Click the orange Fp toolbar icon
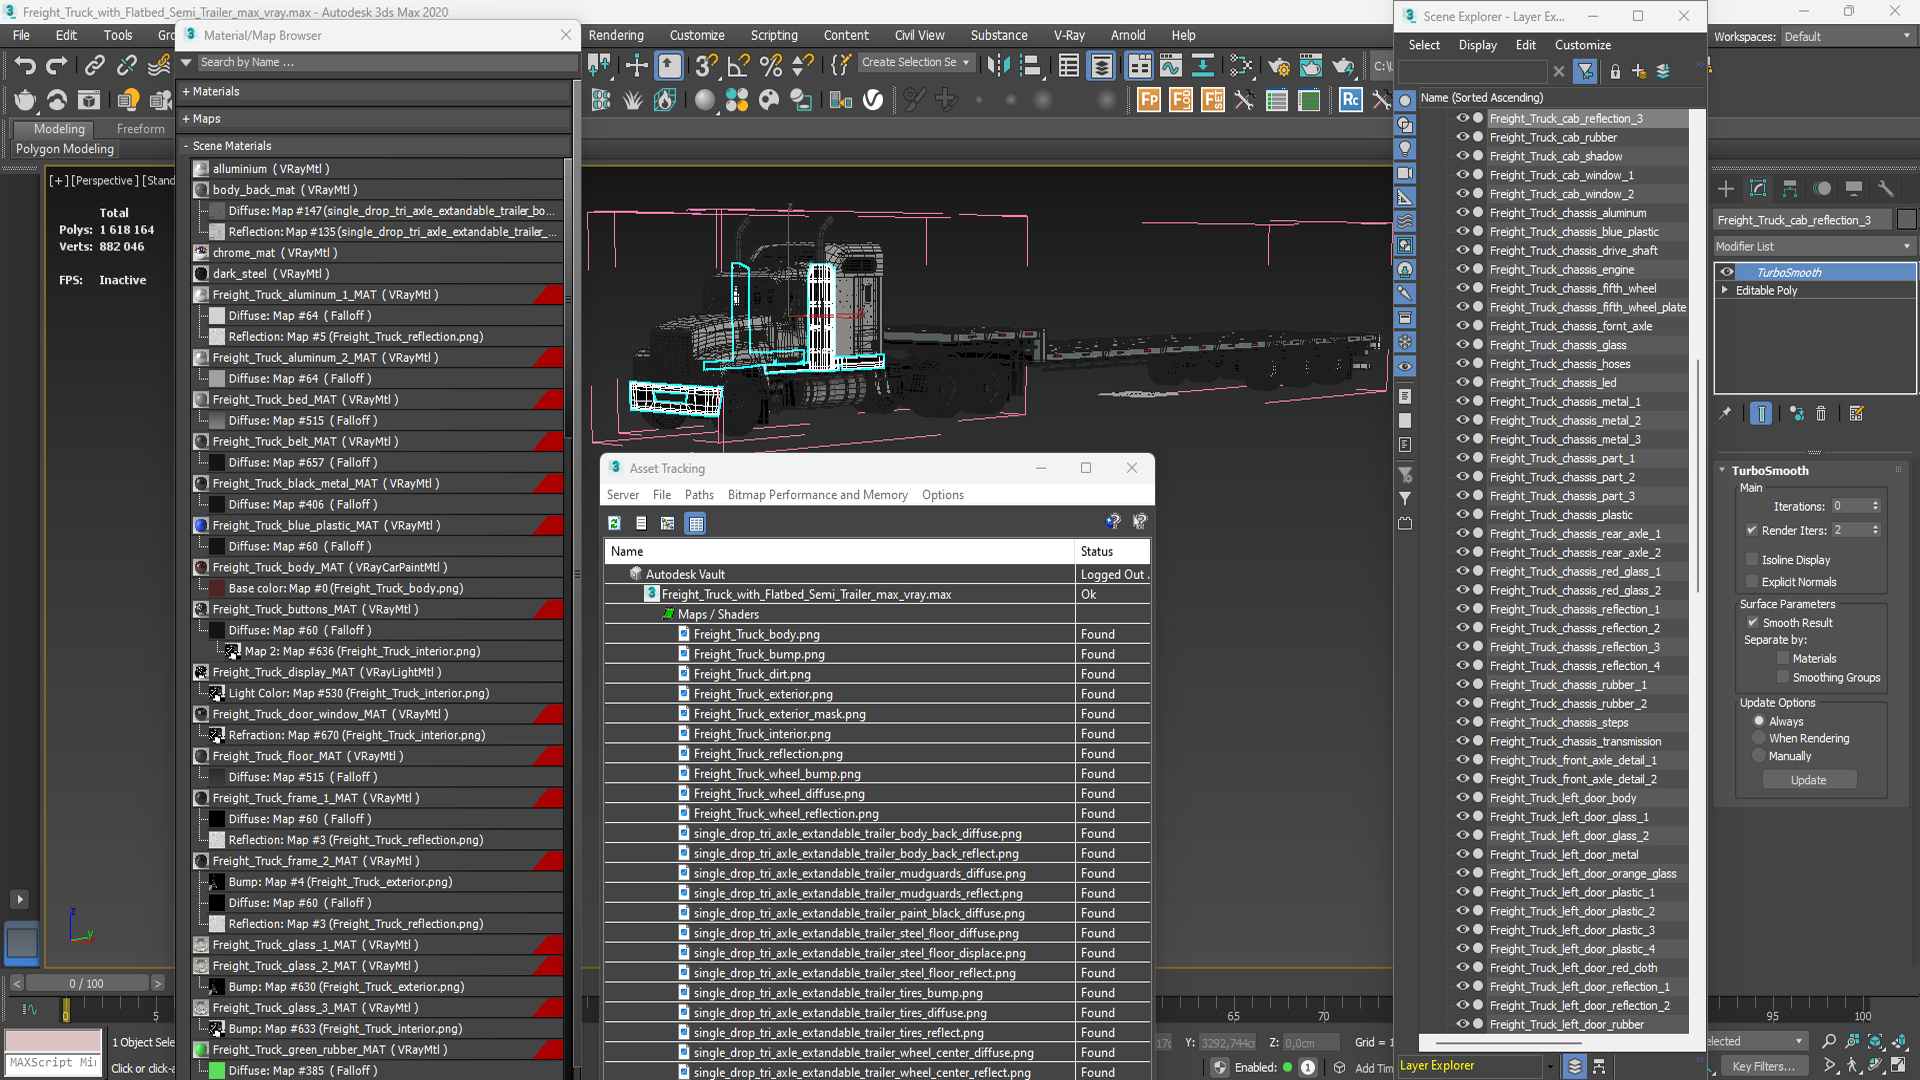The width and height of the screenshot is (1920, 1080). pyautogui.click(x=1149, y=100)
